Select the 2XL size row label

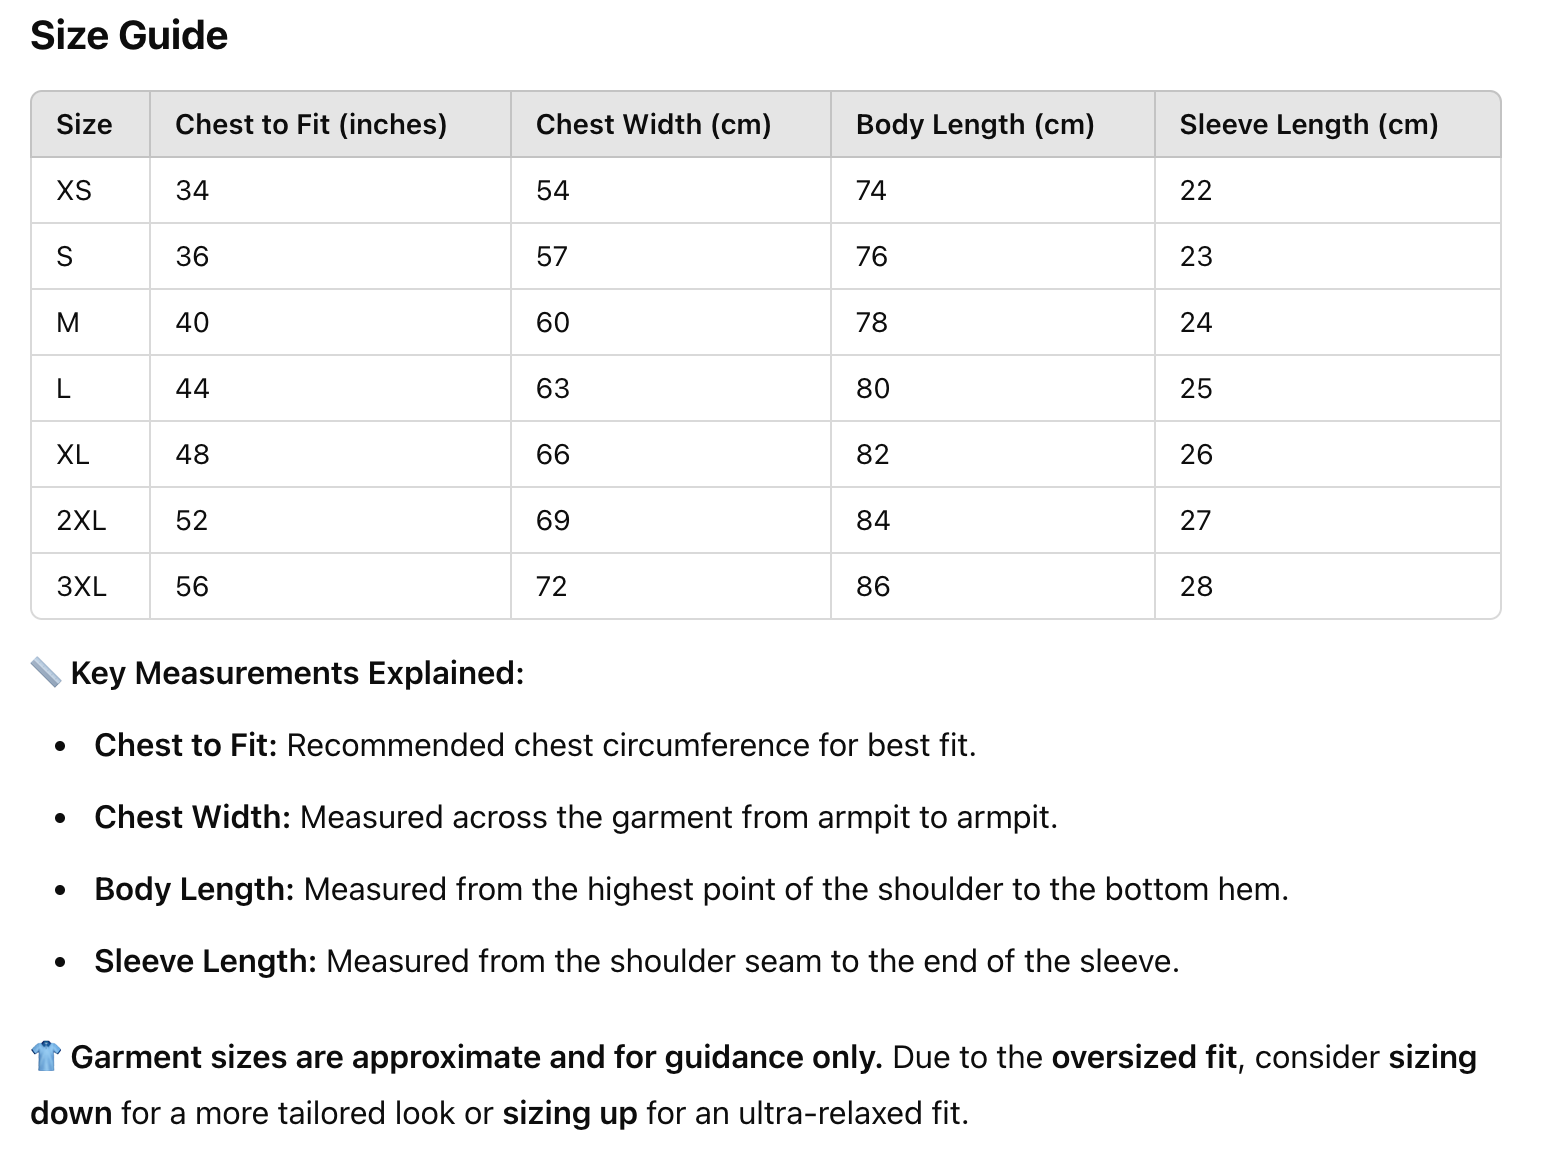click(x=81, y=521)
